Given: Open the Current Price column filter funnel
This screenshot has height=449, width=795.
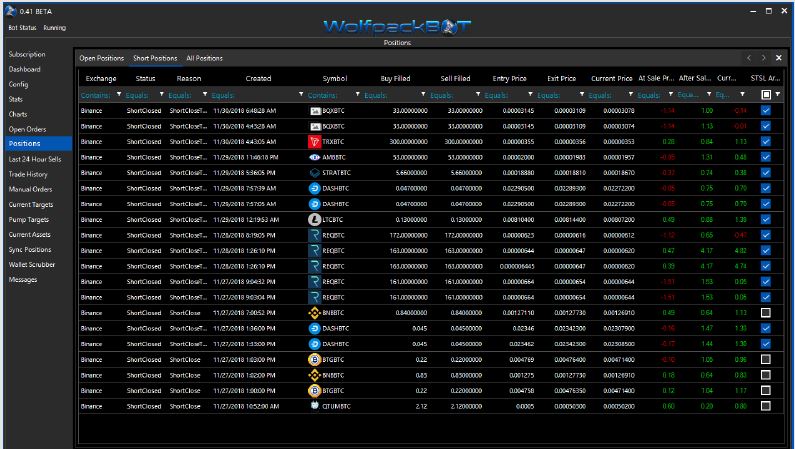Looking at the screenshot, I should coord(631,94).
